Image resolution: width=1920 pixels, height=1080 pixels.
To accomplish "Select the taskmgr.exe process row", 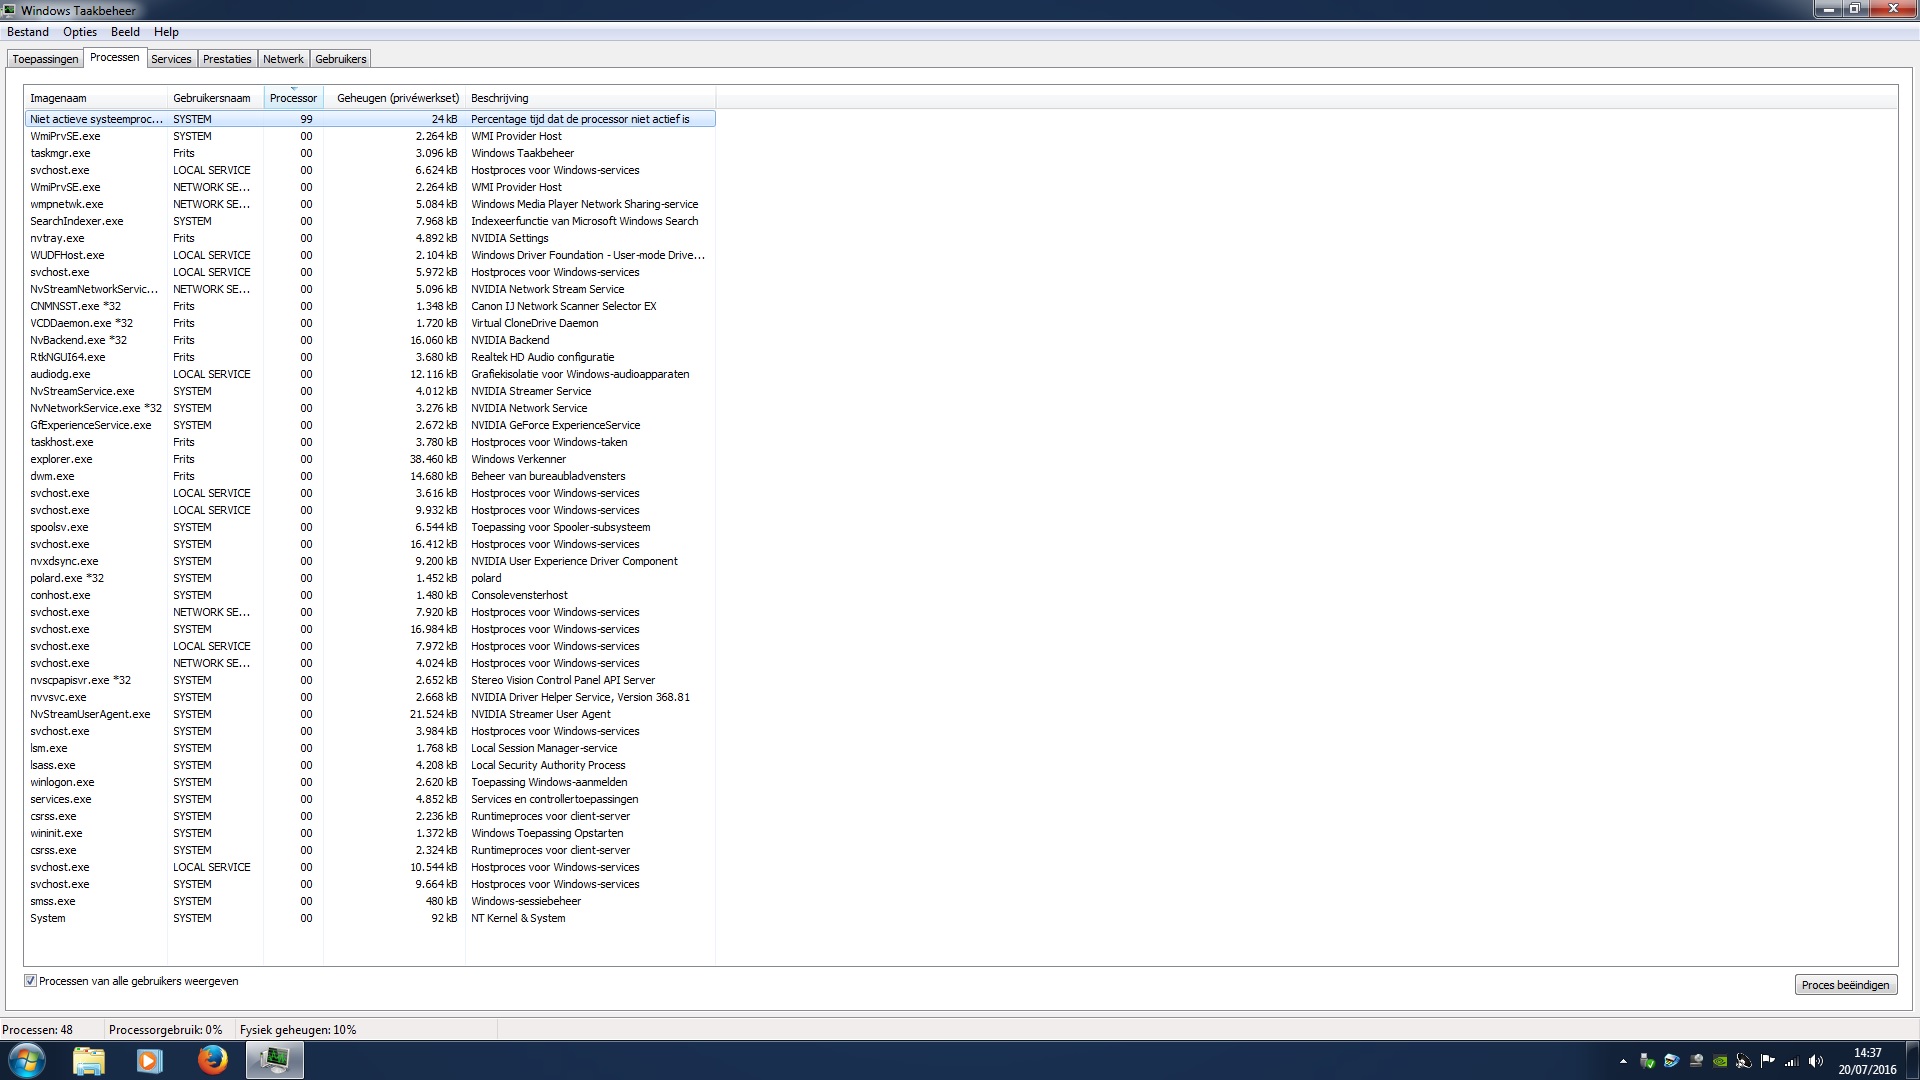I will tap(370, 153).
